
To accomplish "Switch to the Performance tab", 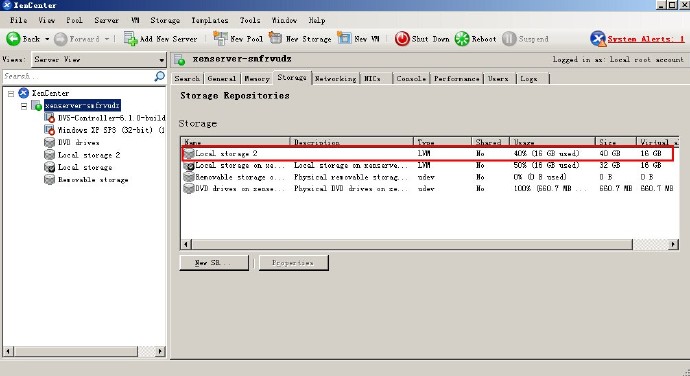I will [456, 78].
